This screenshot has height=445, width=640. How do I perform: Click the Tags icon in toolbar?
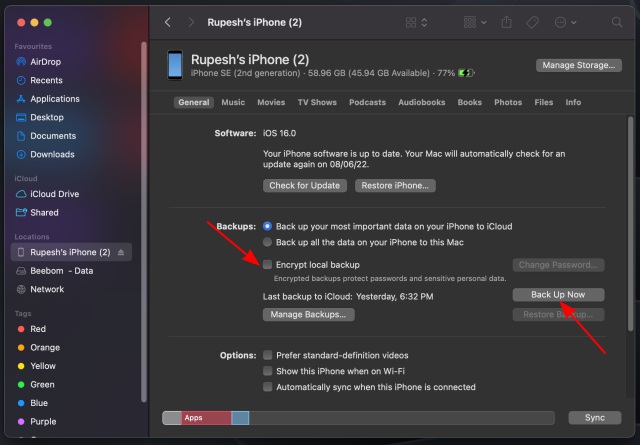tap(532, 22)
